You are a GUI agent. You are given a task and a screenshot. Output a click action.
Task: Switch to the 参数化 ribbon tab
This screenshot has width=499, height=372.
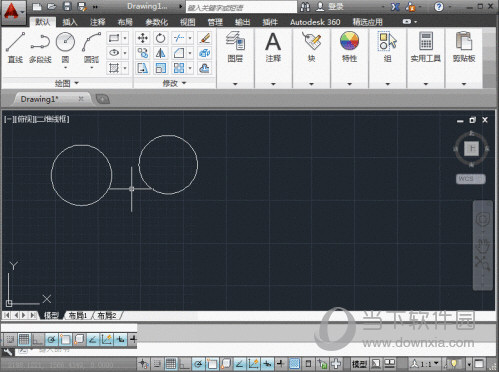156,22
